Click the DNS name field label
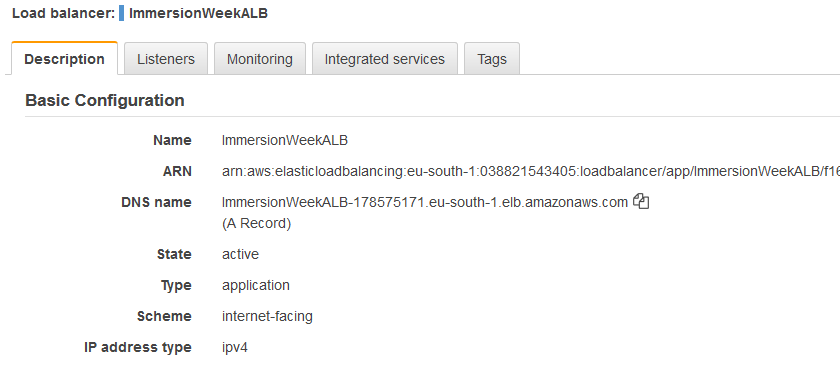840x367 pixels. (156, 203)
